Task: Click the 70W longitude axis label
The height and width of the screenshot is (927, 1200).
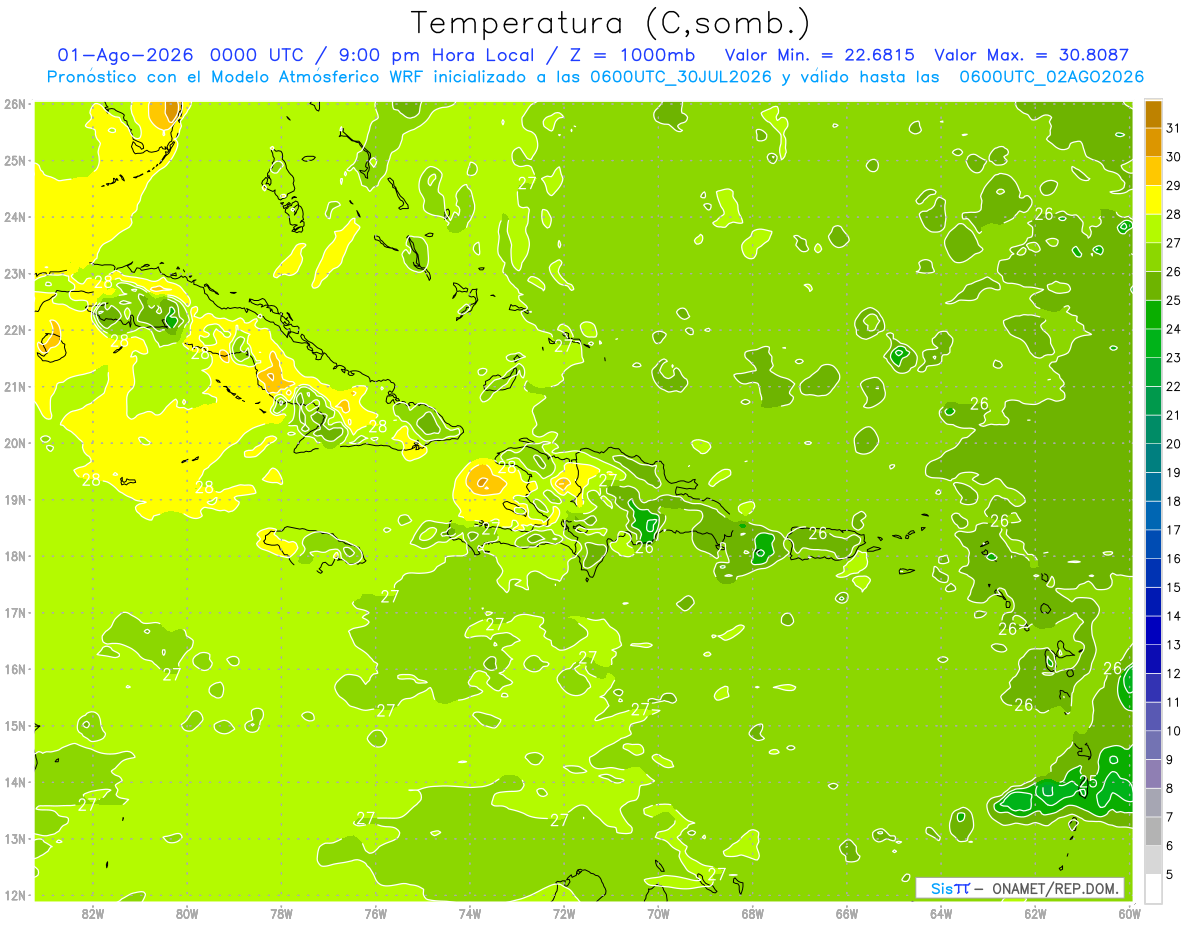Action: tap(658, 913)
